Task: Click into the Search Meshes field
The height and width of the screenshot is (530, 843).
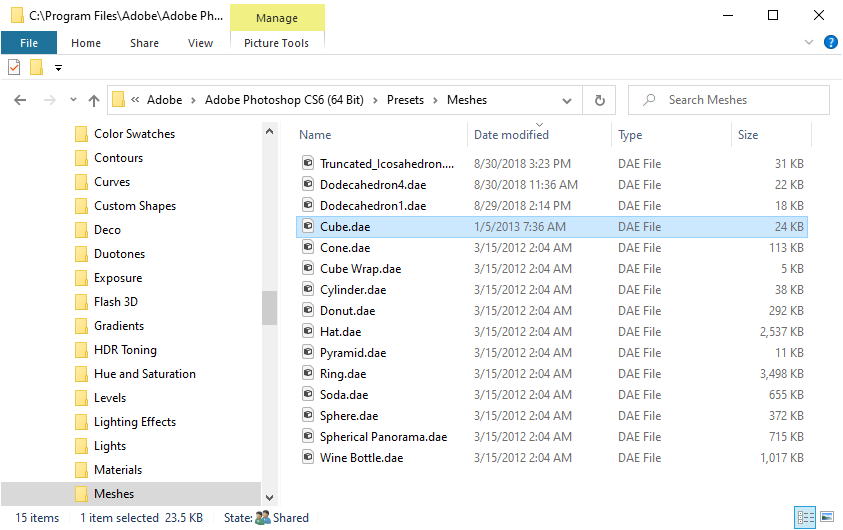Action: click(x=728, y=100)
